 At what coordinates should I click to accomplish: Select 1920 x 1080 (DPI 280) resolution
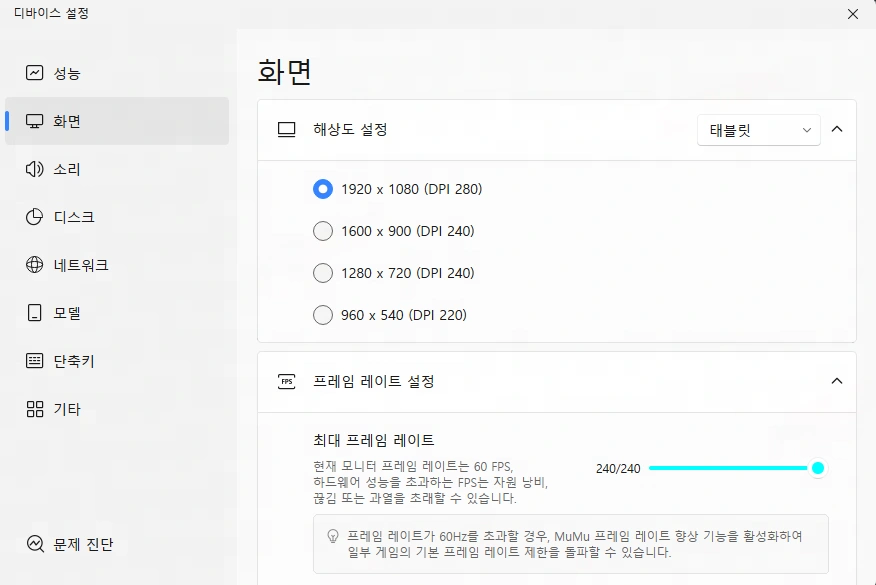tap(323, 189)
